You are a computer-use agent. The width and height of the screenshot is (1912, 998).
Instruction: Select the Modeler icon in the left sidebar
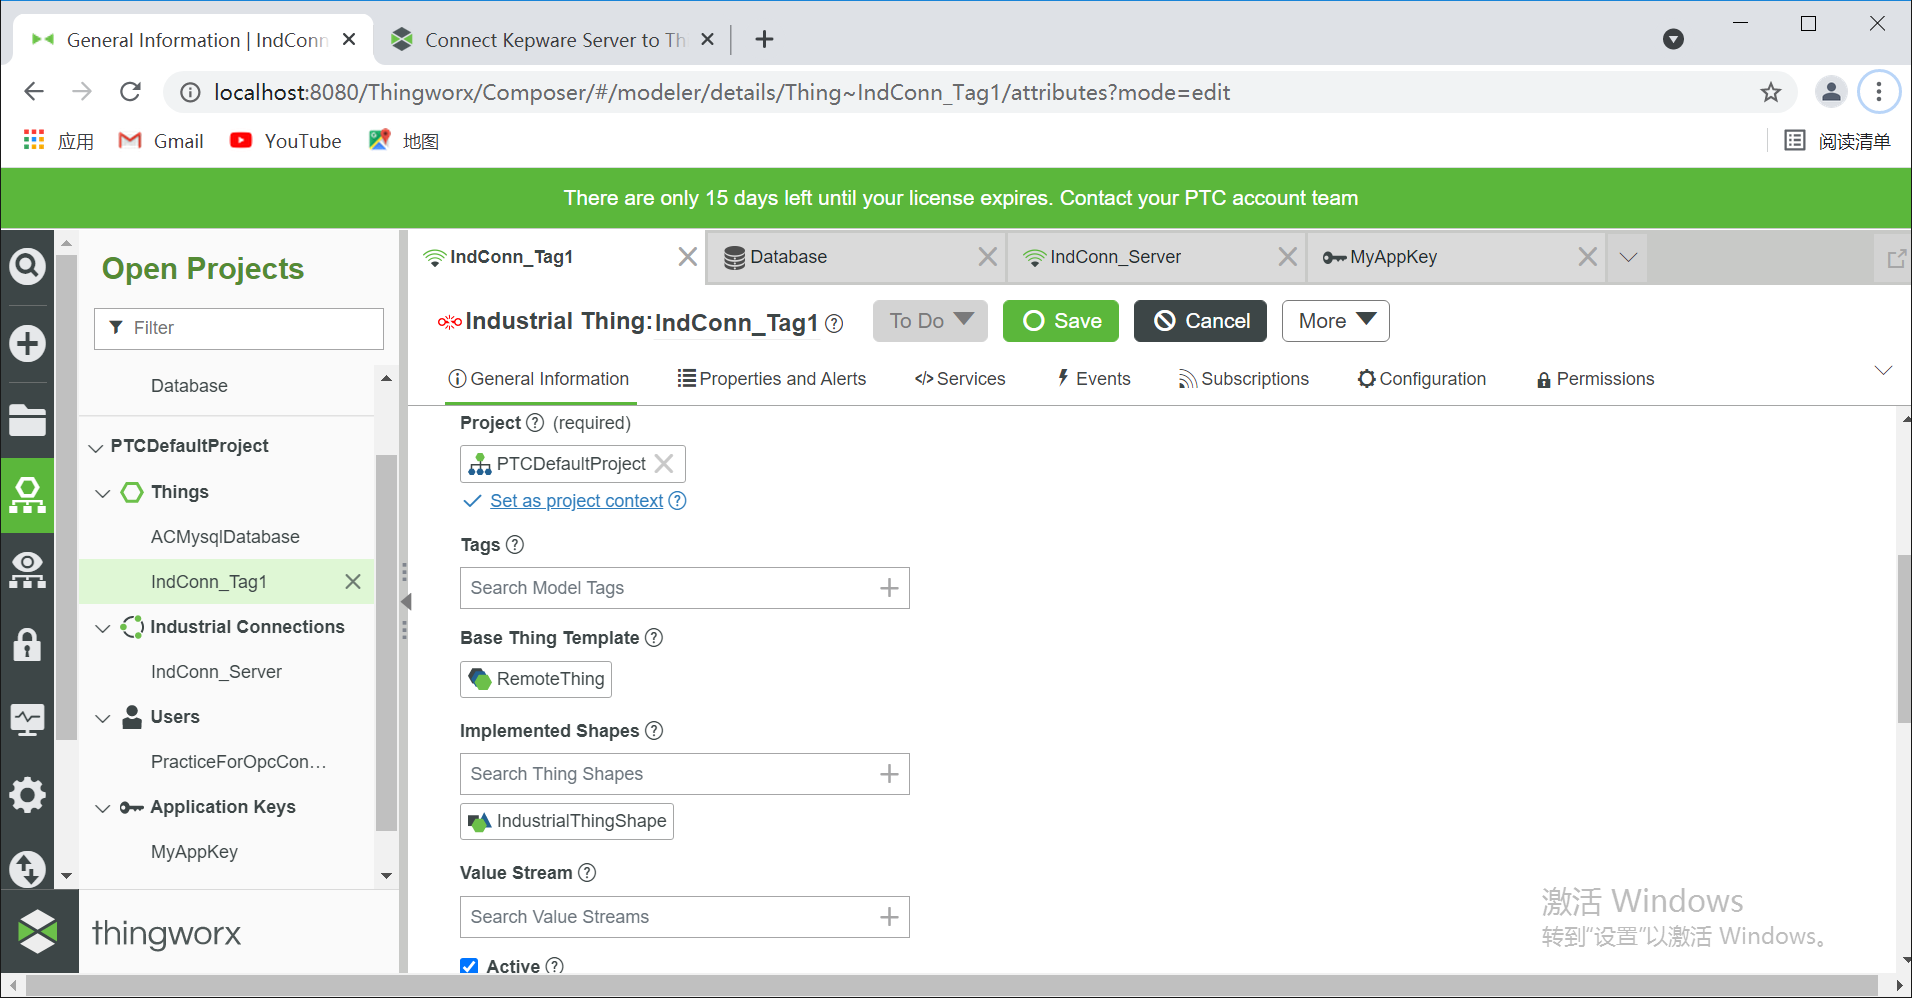click(27, 495)
